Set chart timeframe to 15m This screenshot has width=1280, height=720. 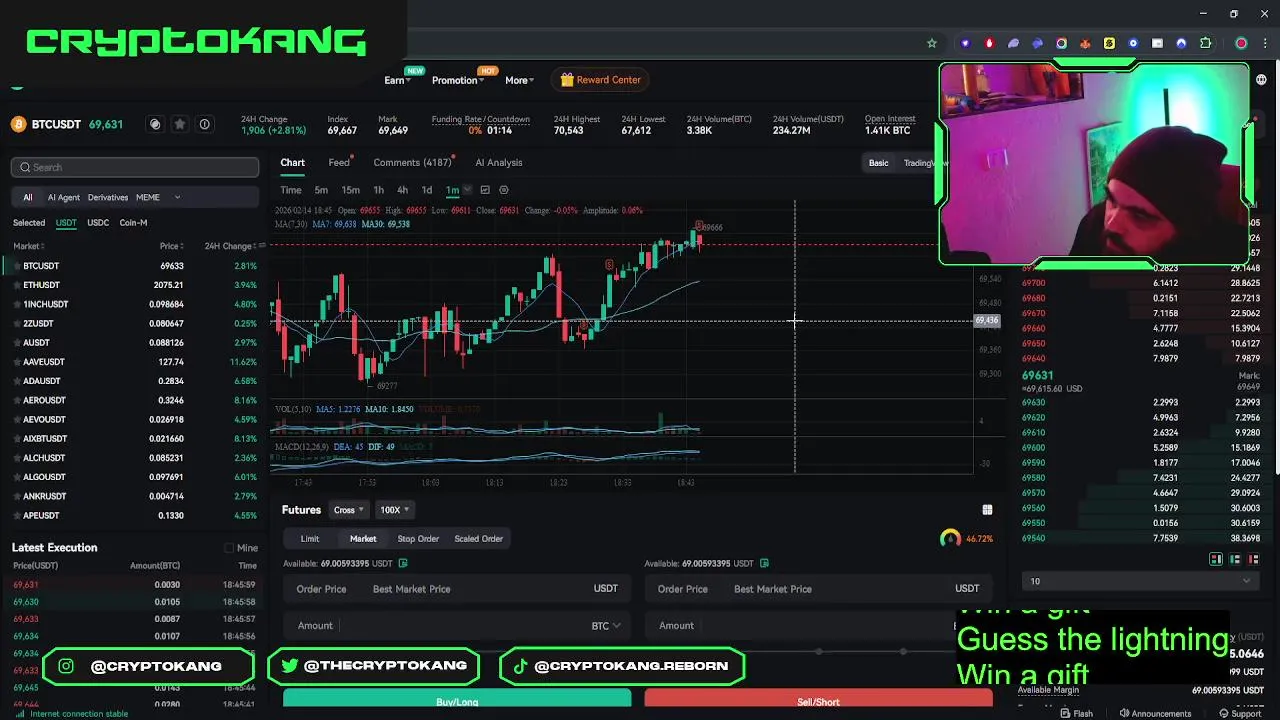point(350,190)
